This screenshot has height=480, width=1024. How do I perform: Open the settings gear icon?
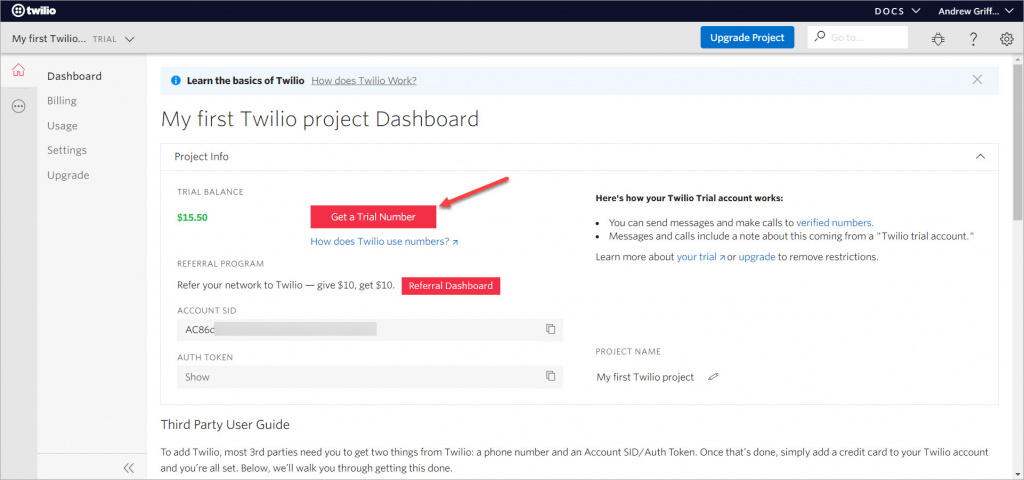[x=1006, y=39]
